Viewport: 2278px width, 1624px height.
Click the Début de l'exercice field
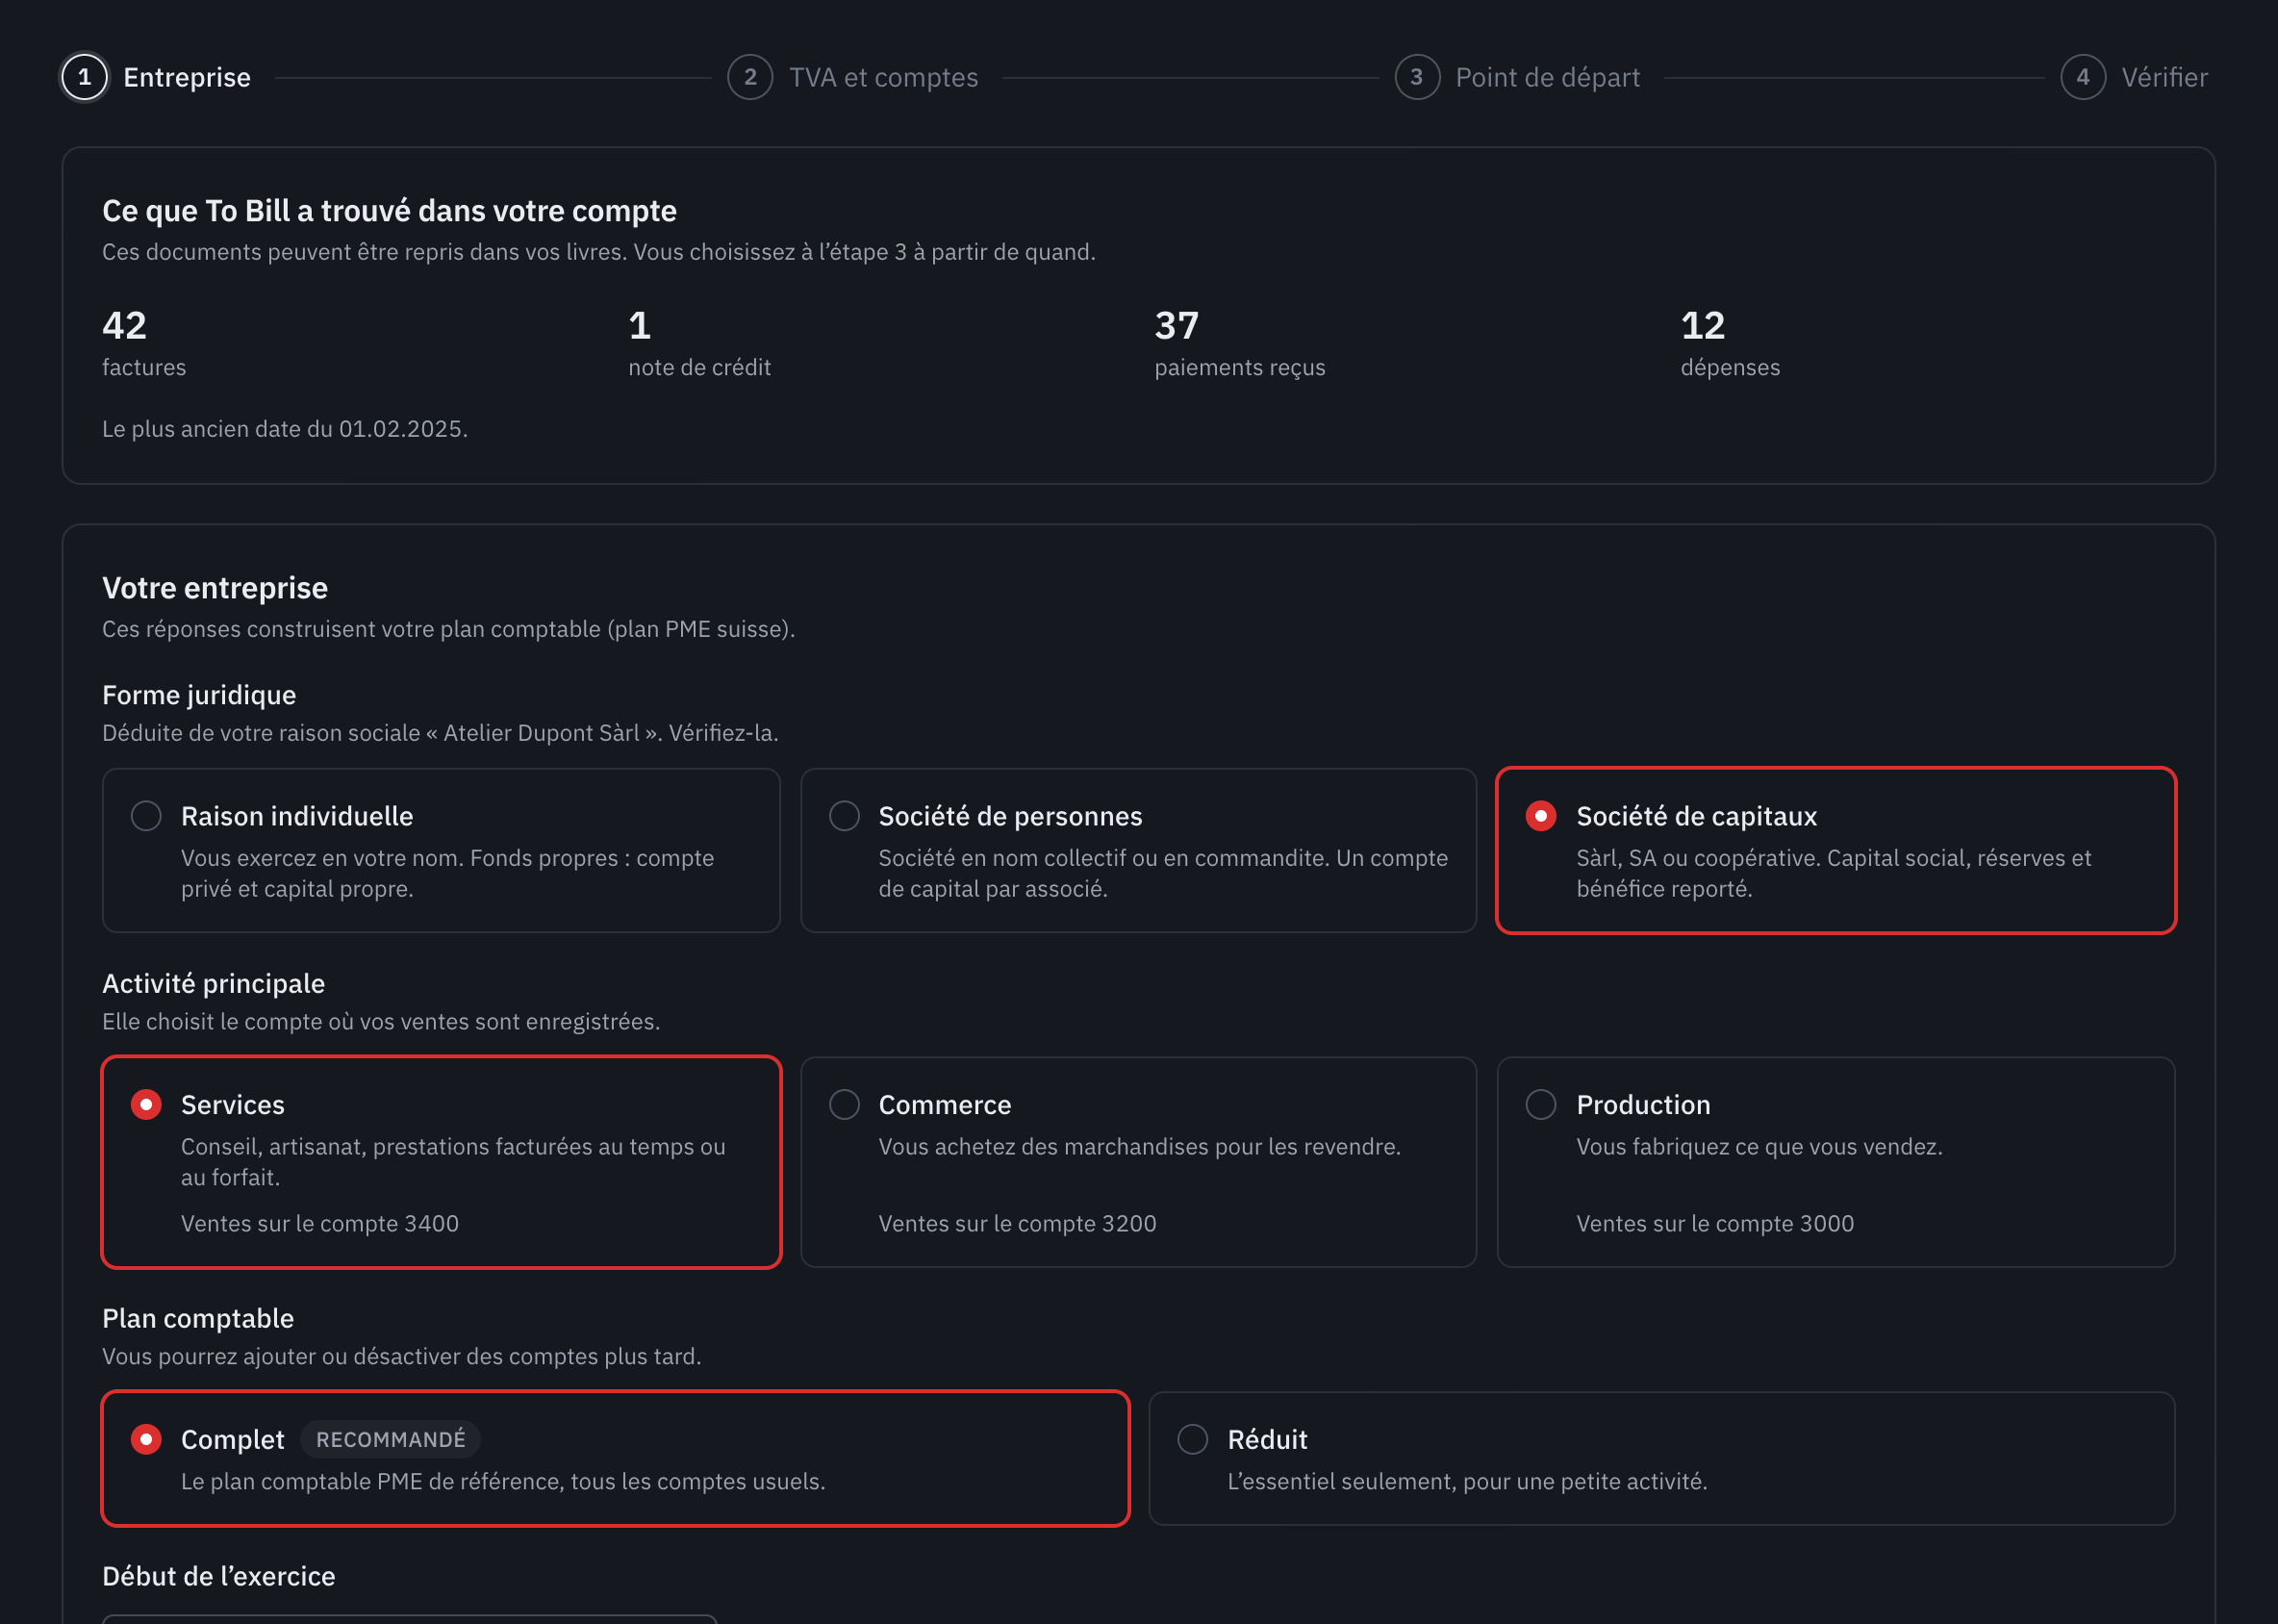point(410,1618)
